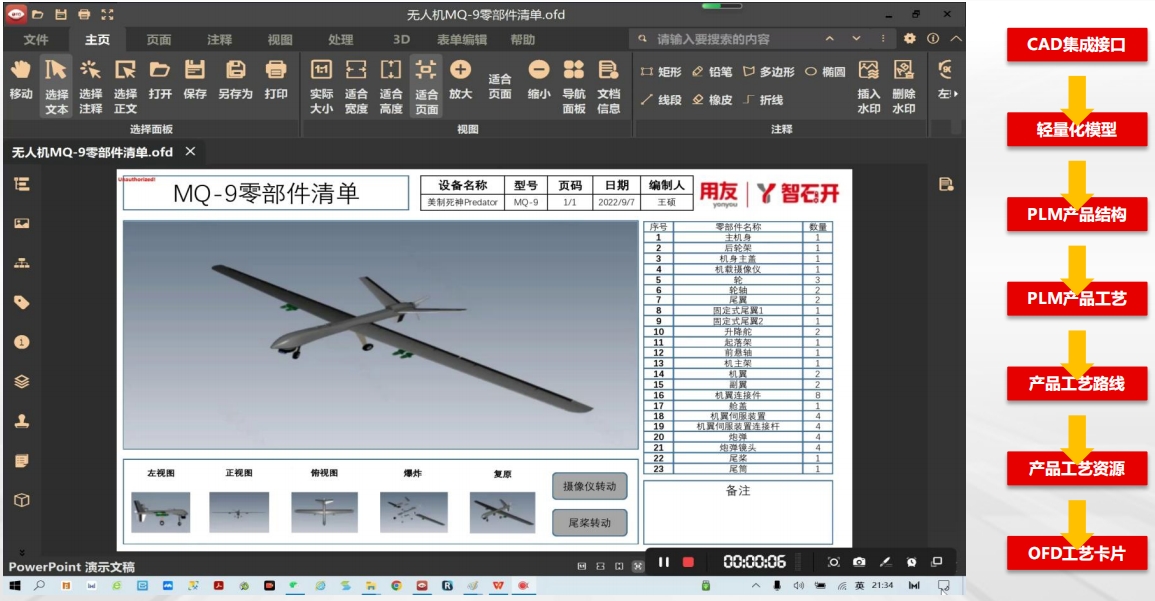Open the tag panel in left sidebar
This screenshot has height=601, width=1155.
coord(21,302)
